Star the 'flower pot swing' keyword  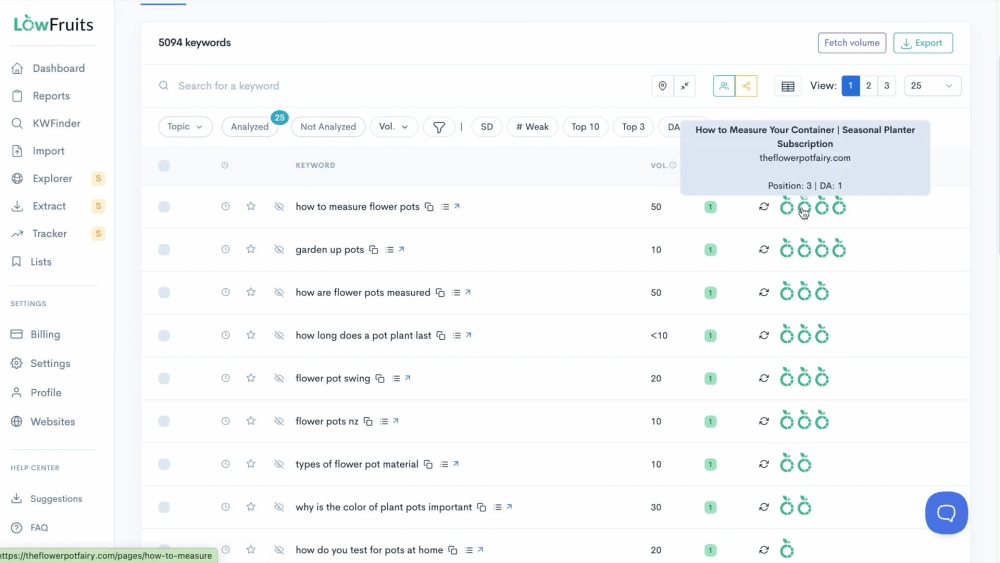[251, 377]
